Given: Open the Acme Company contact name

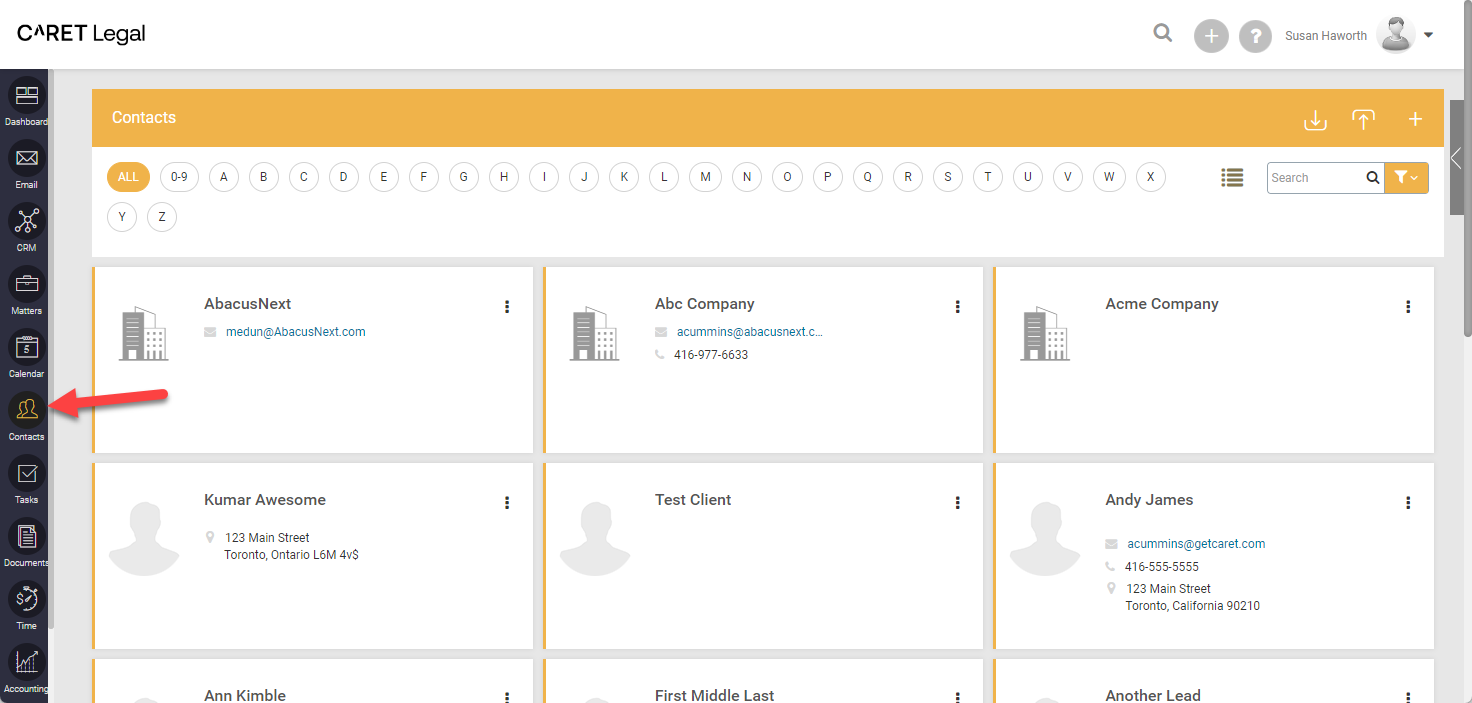Looking at the screenshot, I should [x=1162, y=304].
